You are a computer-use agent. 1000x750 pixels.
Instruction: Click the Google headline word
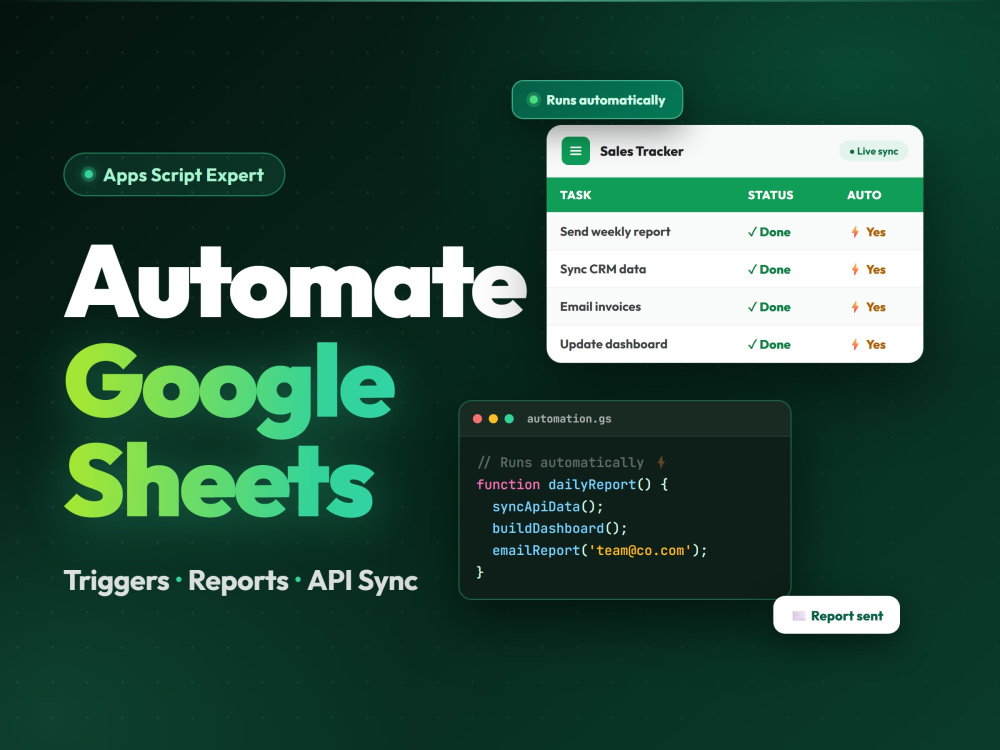point(230,389)
